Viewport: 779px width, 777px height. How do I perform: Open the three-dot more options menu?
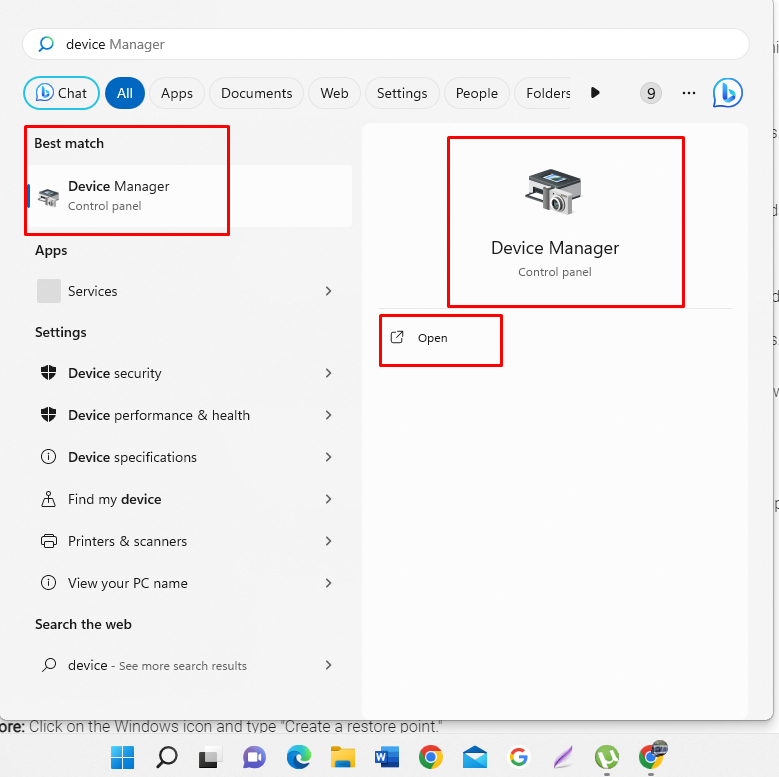pyautogui.click(x=689, y=93)
